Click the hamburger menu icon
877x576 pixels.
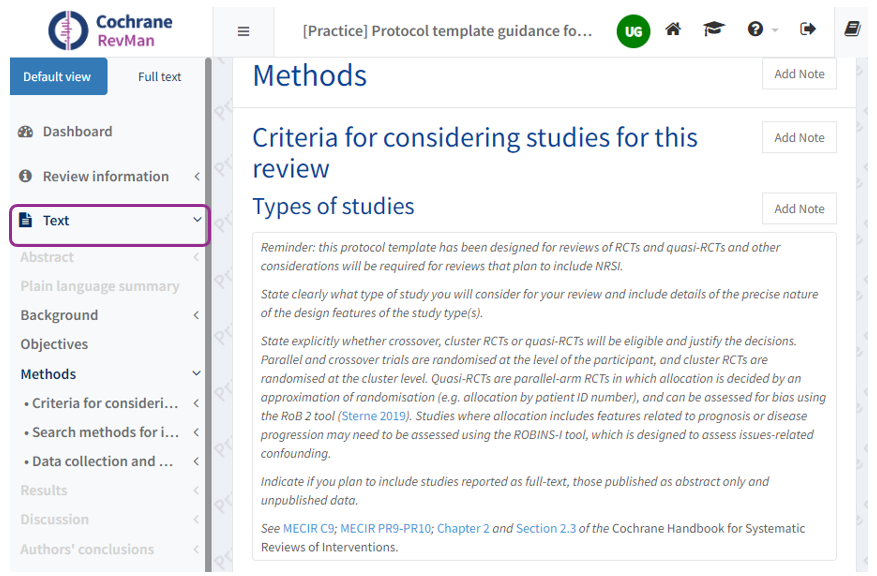(x=243, y=31)
